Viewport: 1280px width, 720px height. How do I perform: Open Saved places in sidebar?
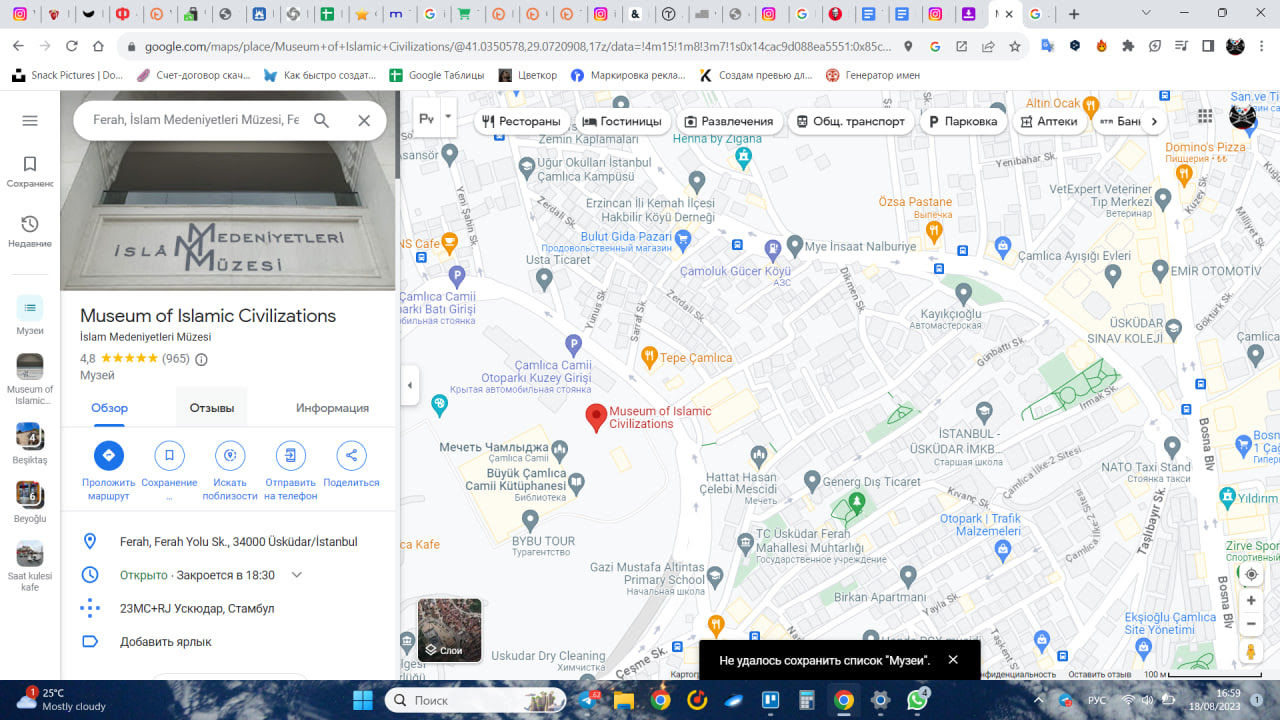[x=30, y=171]
